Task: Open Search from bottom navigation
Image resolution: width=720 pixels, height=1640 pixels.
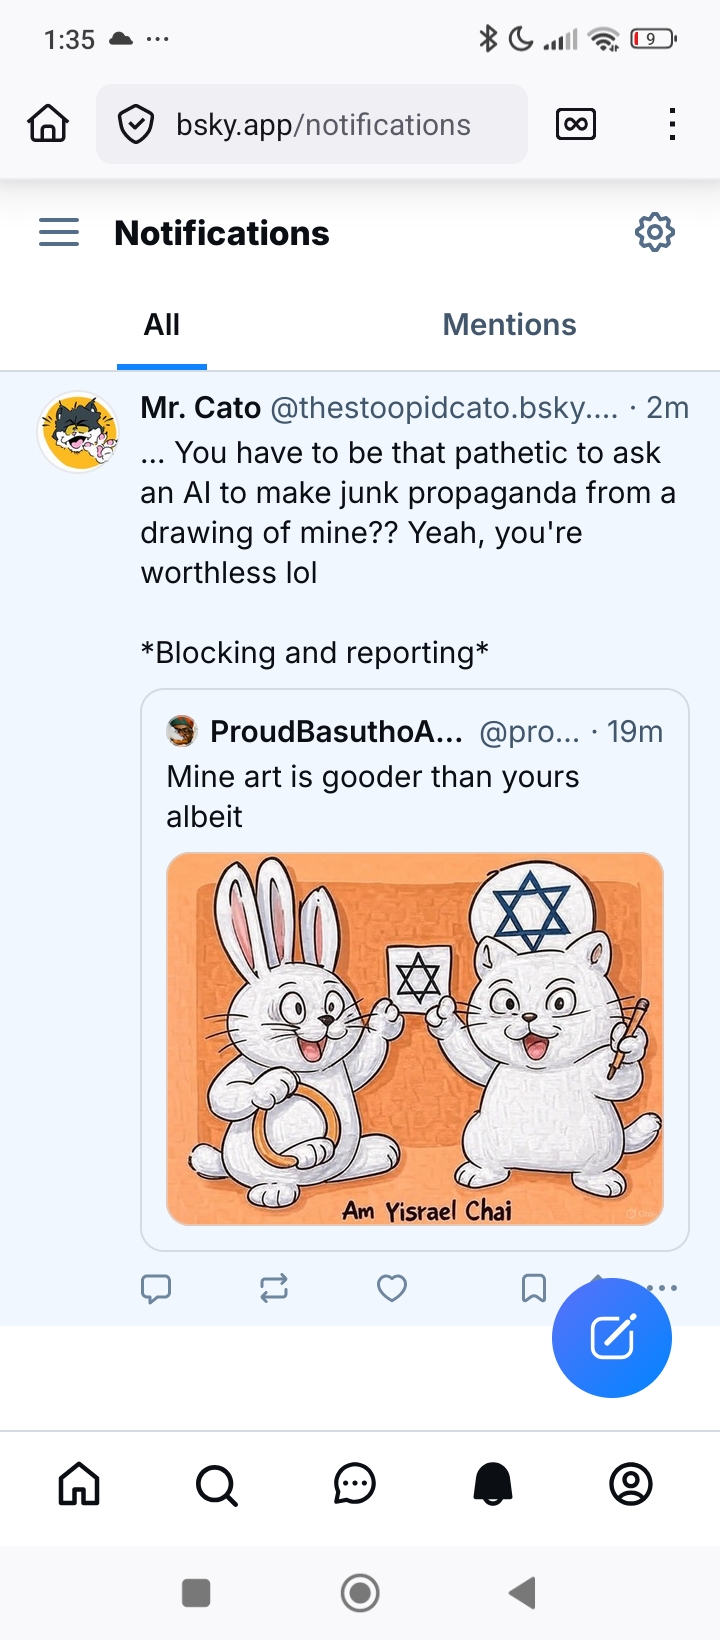Action: pyautogui.click(x=217, y=1484)
